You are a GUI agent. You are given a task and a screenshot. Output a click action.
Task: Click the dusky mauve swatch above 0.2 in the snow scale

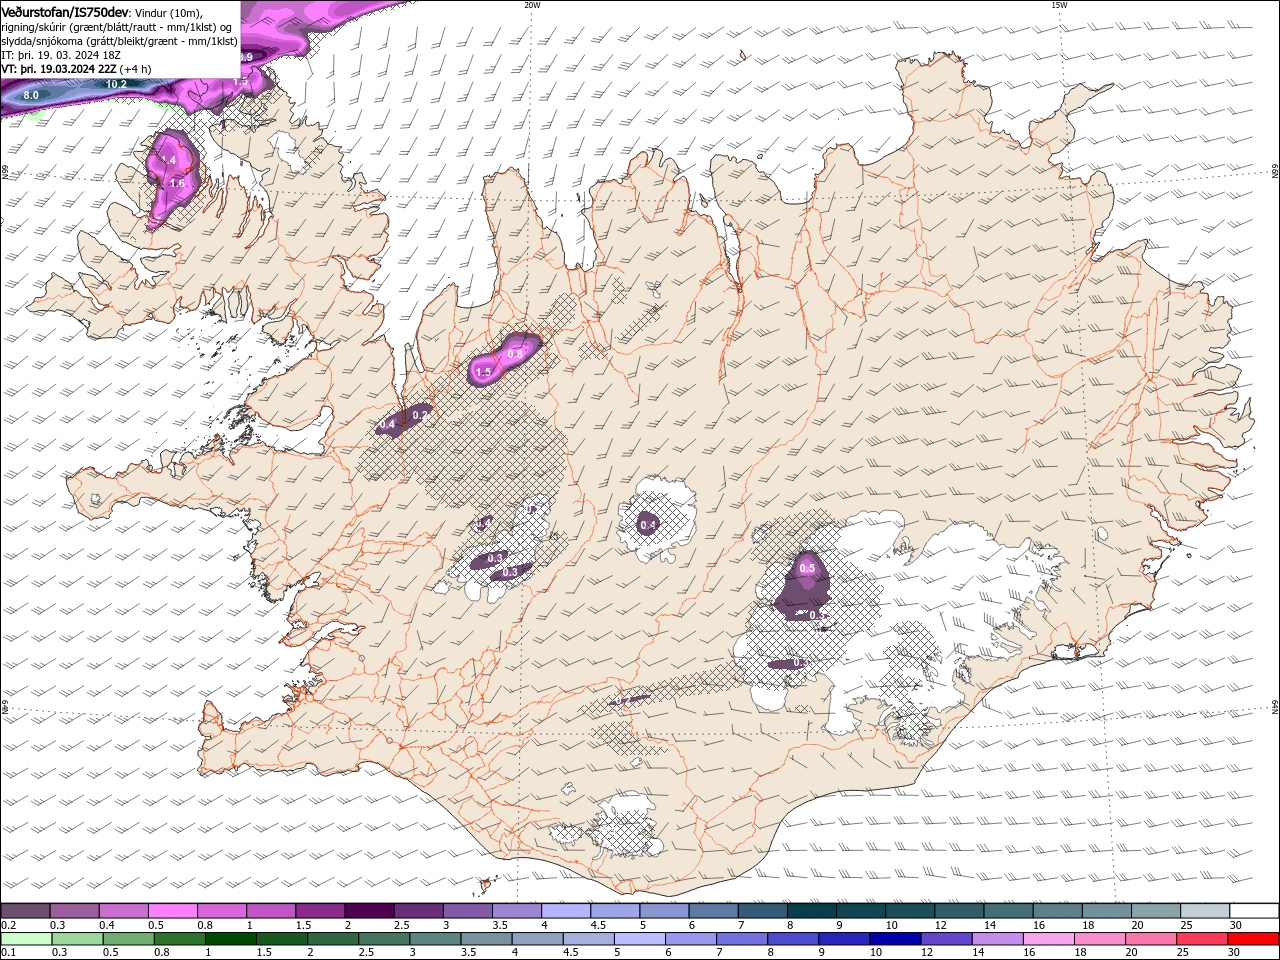(x=25, y=910)
